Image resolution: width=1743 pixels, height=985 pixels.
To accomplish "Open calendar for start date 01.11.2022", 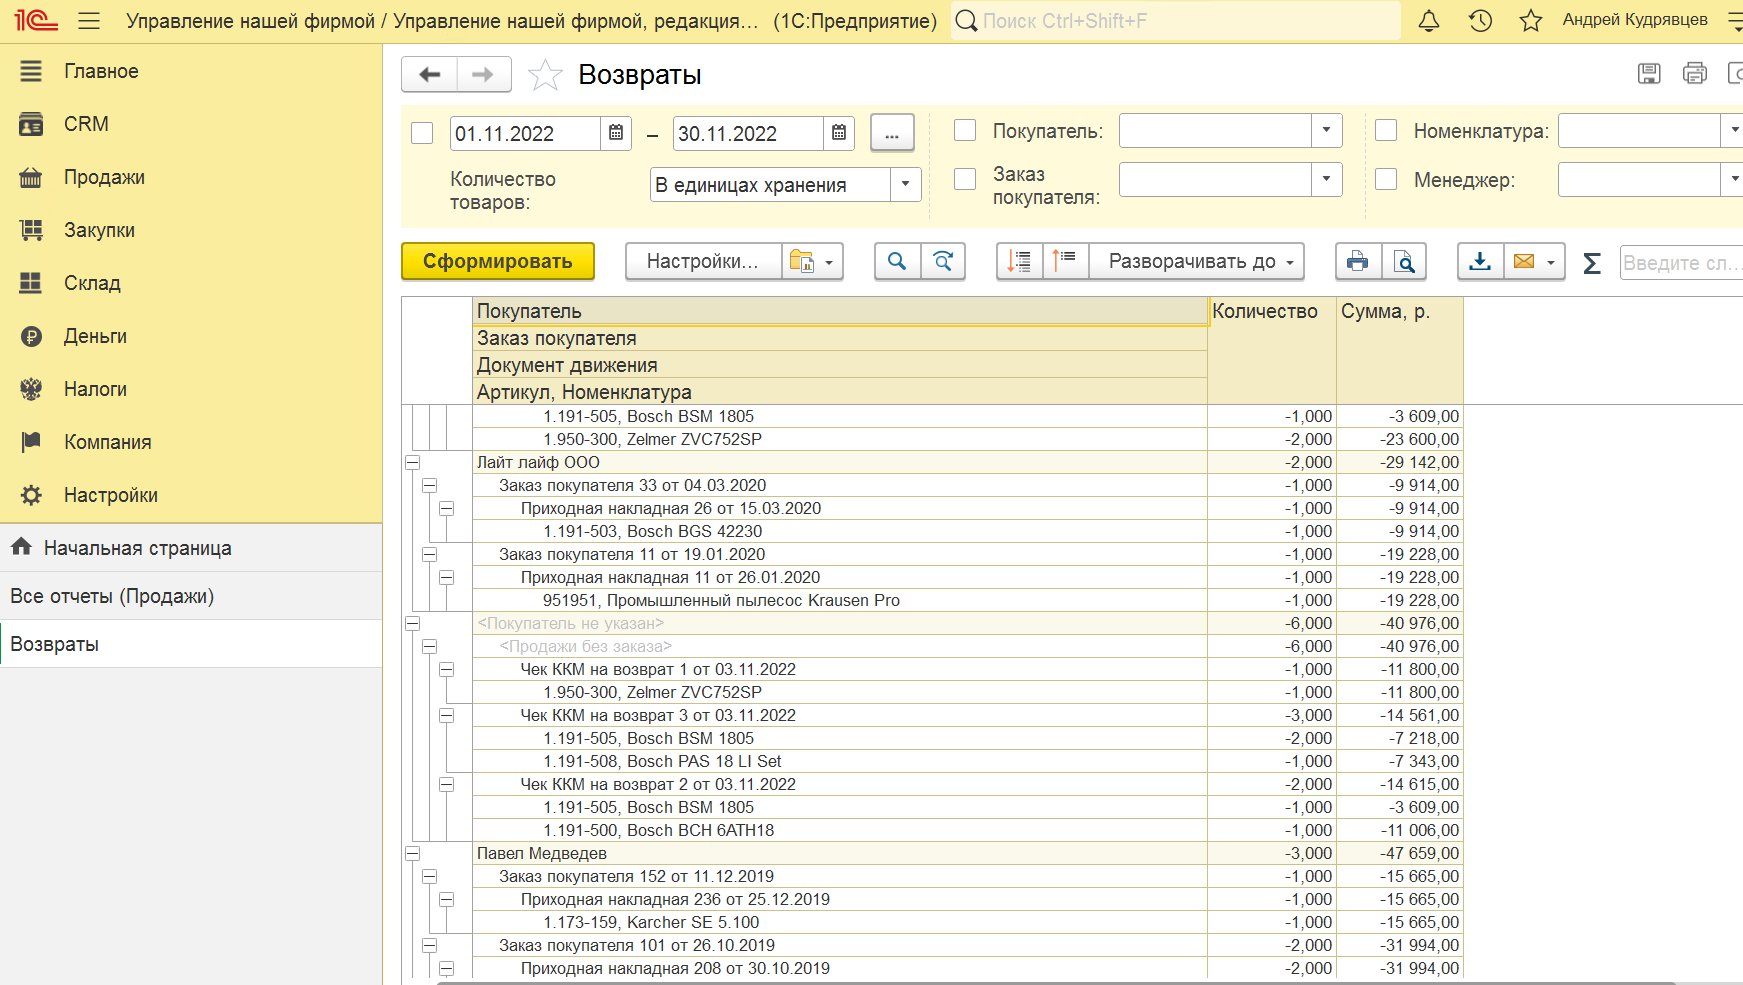I will (x=616, y=133).
